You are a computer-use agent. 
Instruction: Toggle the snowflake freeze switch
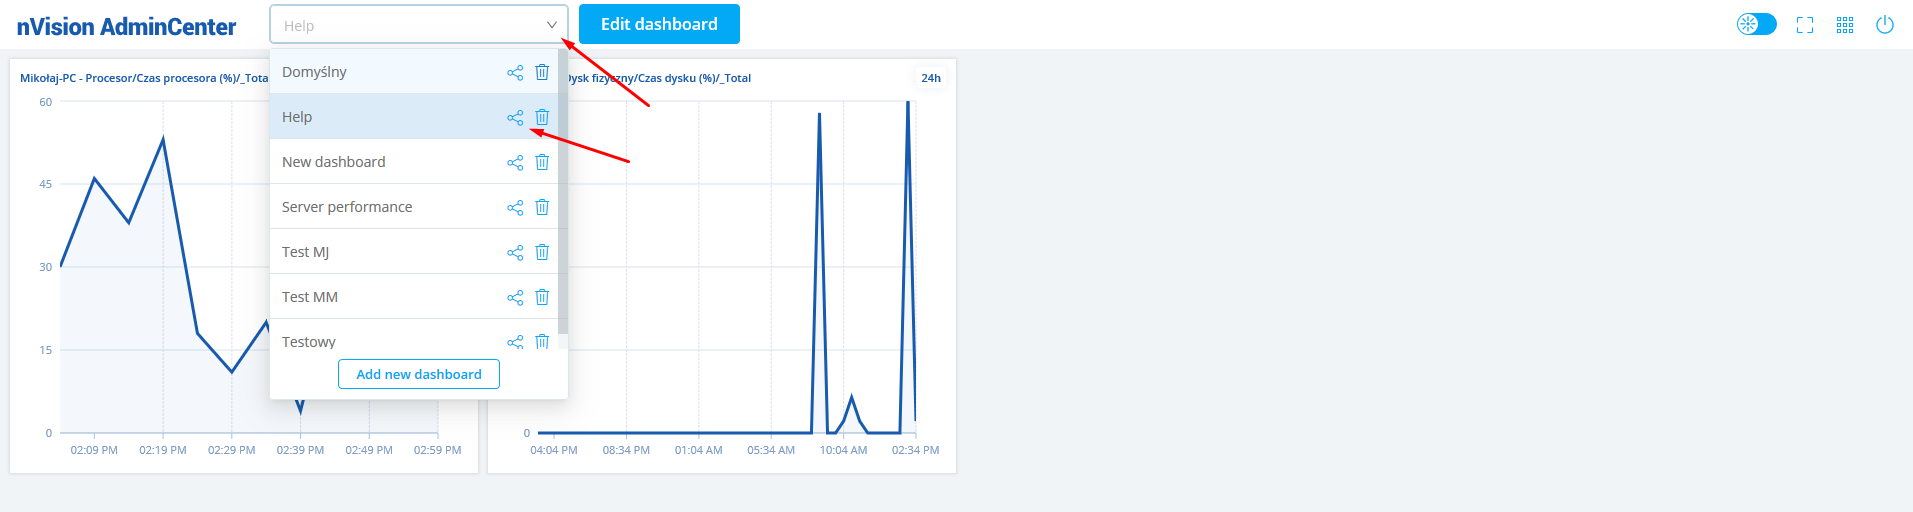tap(1756, 24)
